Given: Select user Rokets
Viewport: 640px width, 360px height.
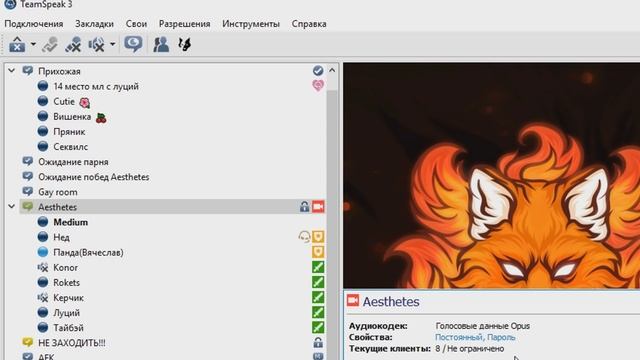Looking at the screenshot, I should pyautogui.click(x=67, y=283).
